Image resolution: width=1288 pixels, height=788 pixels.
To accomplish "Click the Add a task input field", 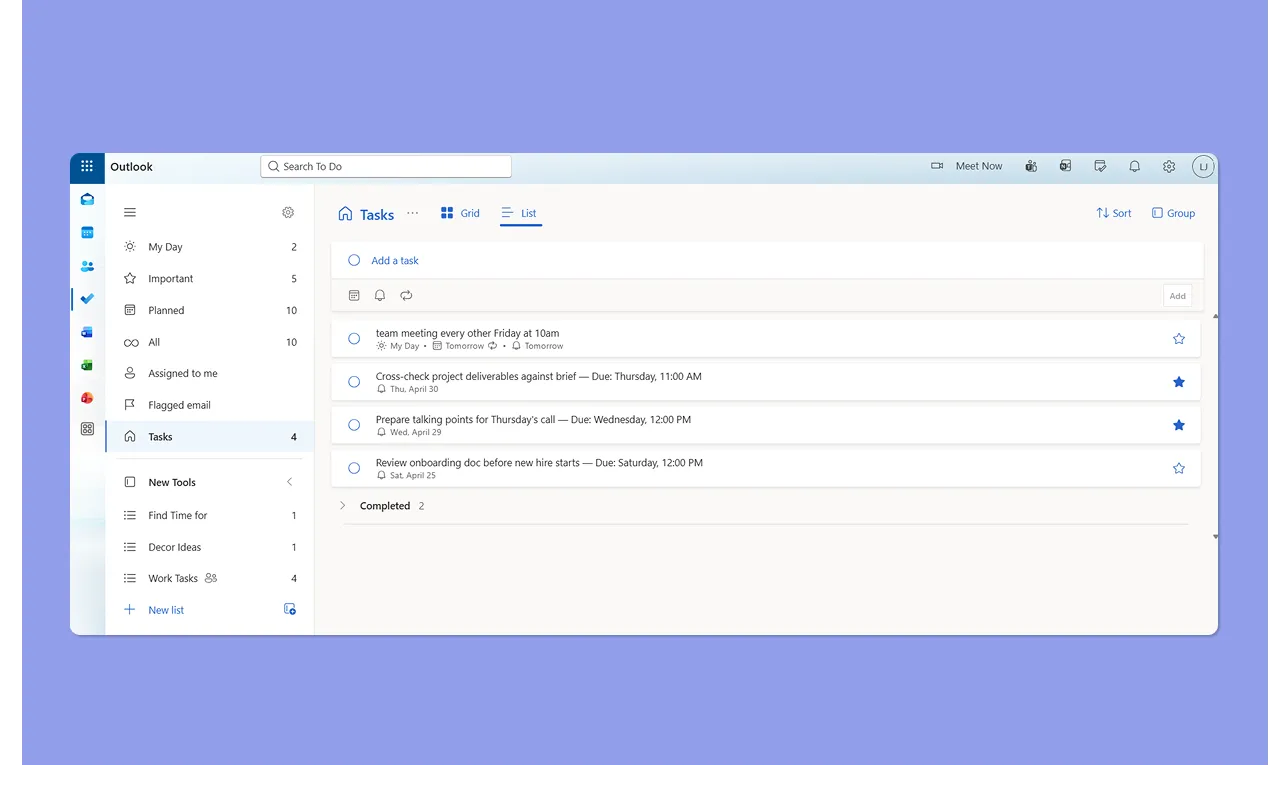I will click(767, 260).
